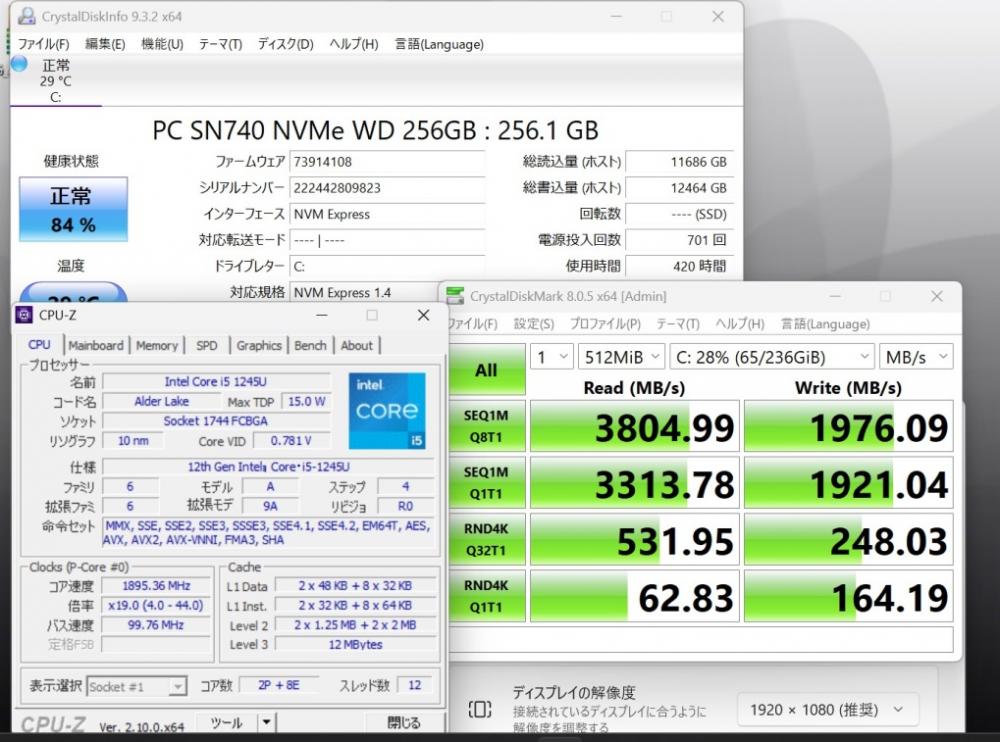Click the 閉じる button in CPU-Z

click(x=403, y=722)
